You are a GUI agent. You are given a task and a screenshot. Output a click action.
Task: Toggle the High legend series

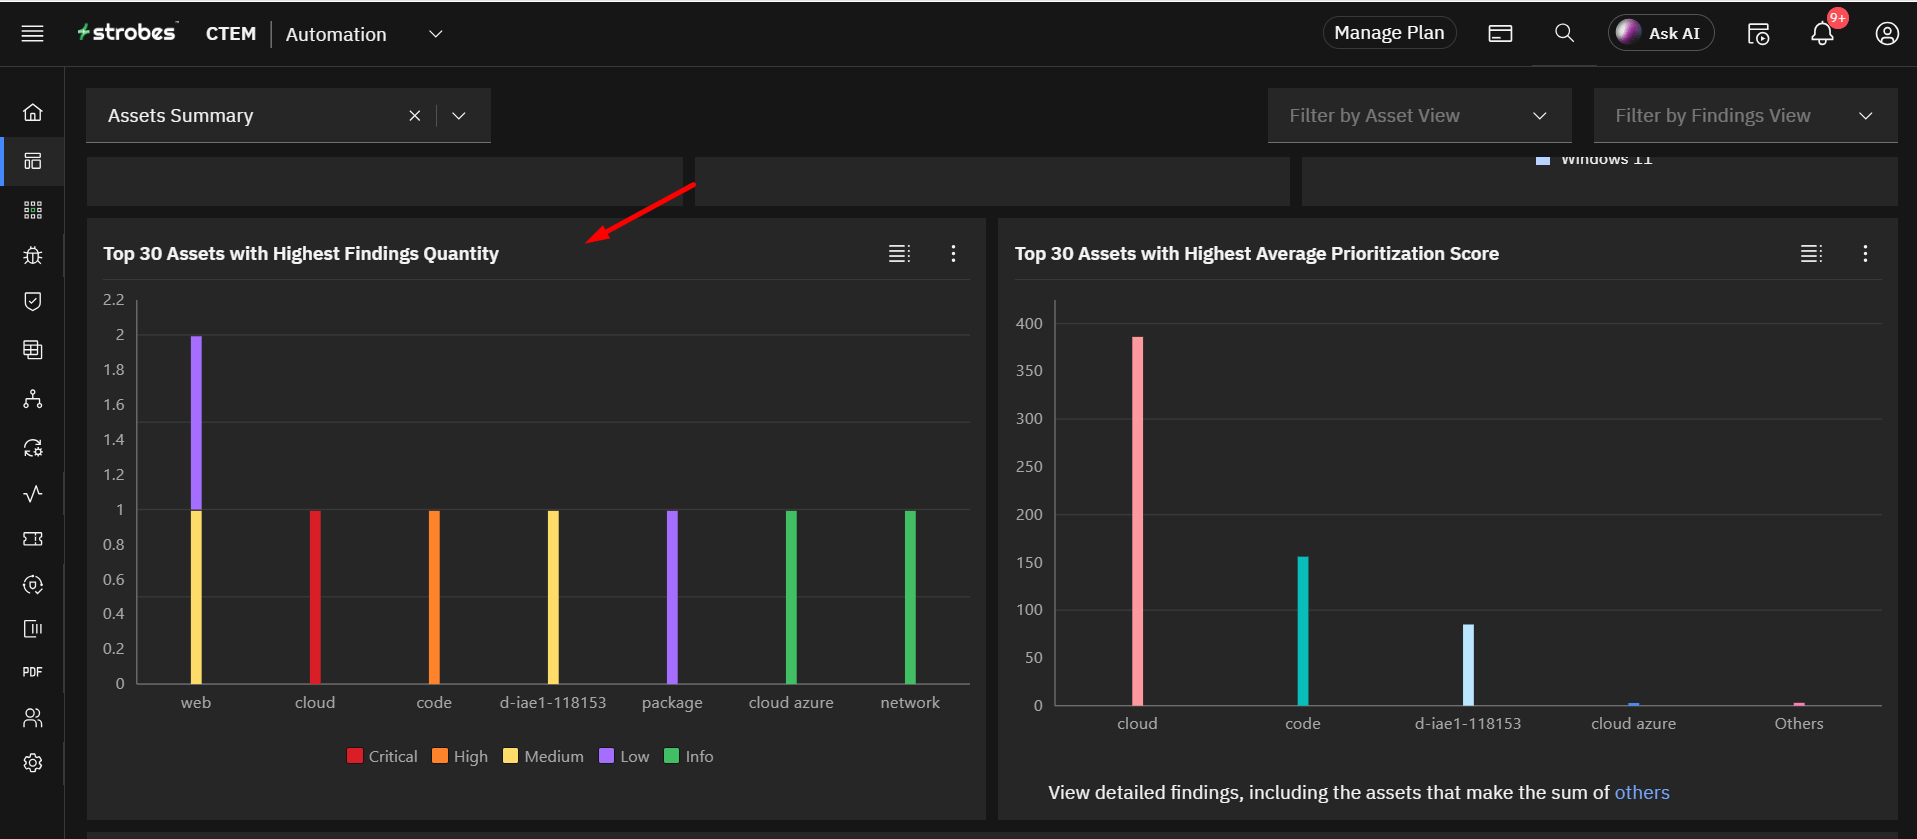point(460,756)
